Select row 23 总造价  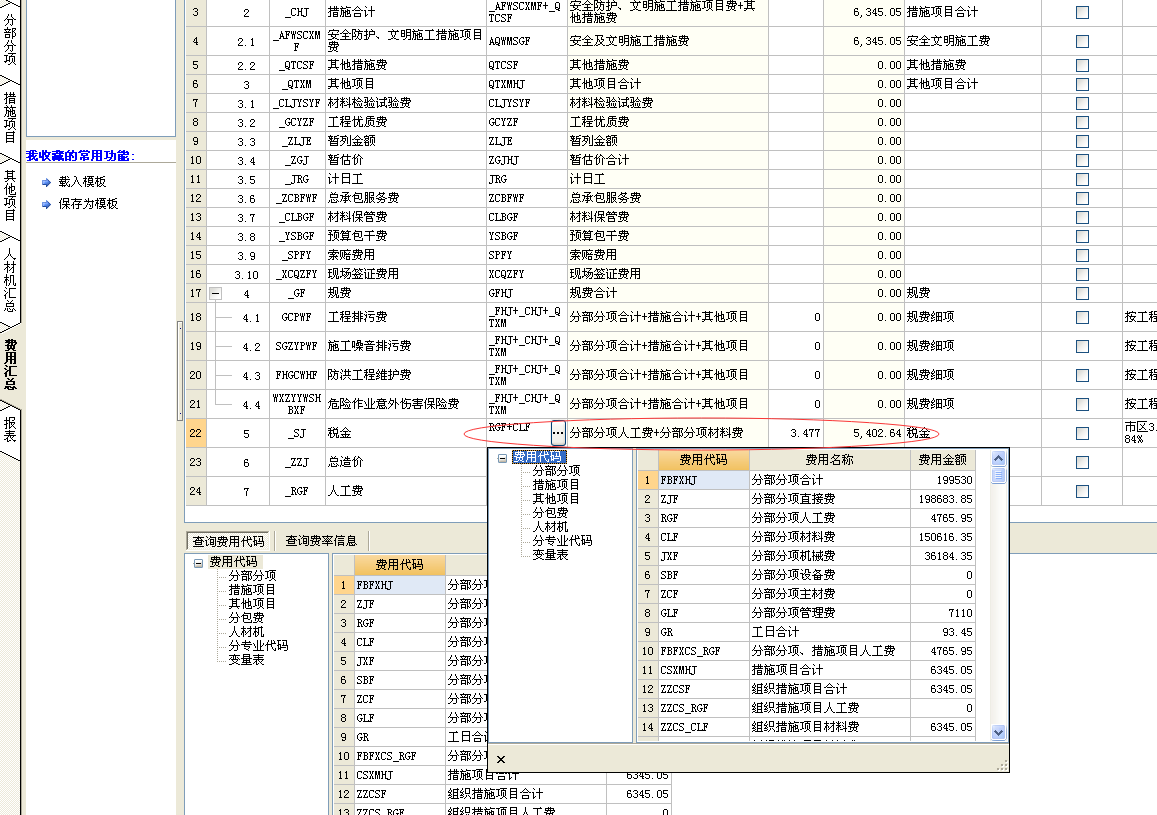195,462
